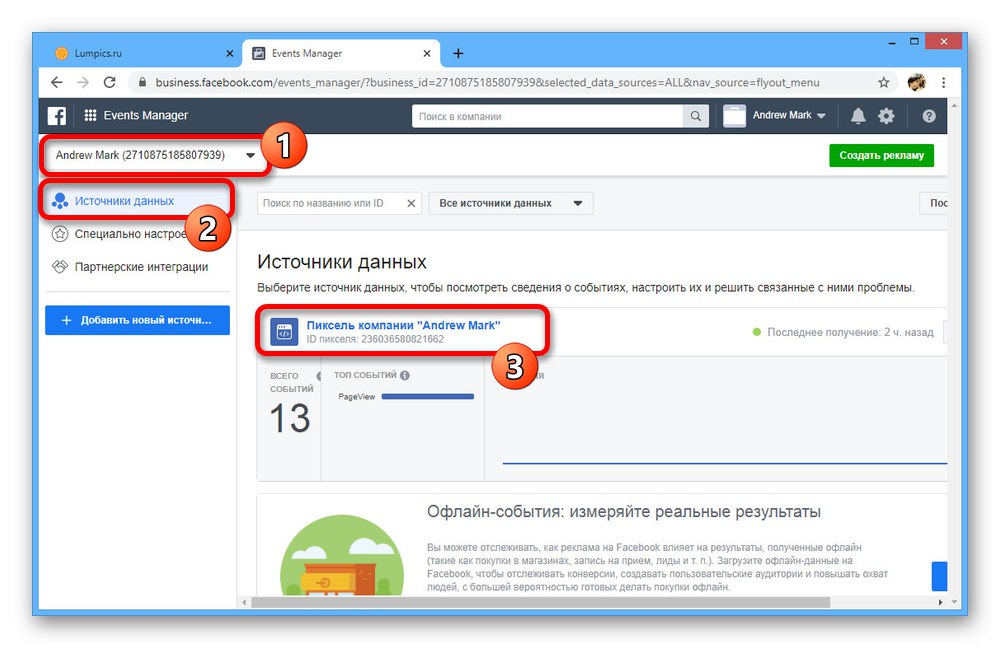1000x648 pixels.
Task: Click Последнее получение status text
Action: (x=849, y=332)
